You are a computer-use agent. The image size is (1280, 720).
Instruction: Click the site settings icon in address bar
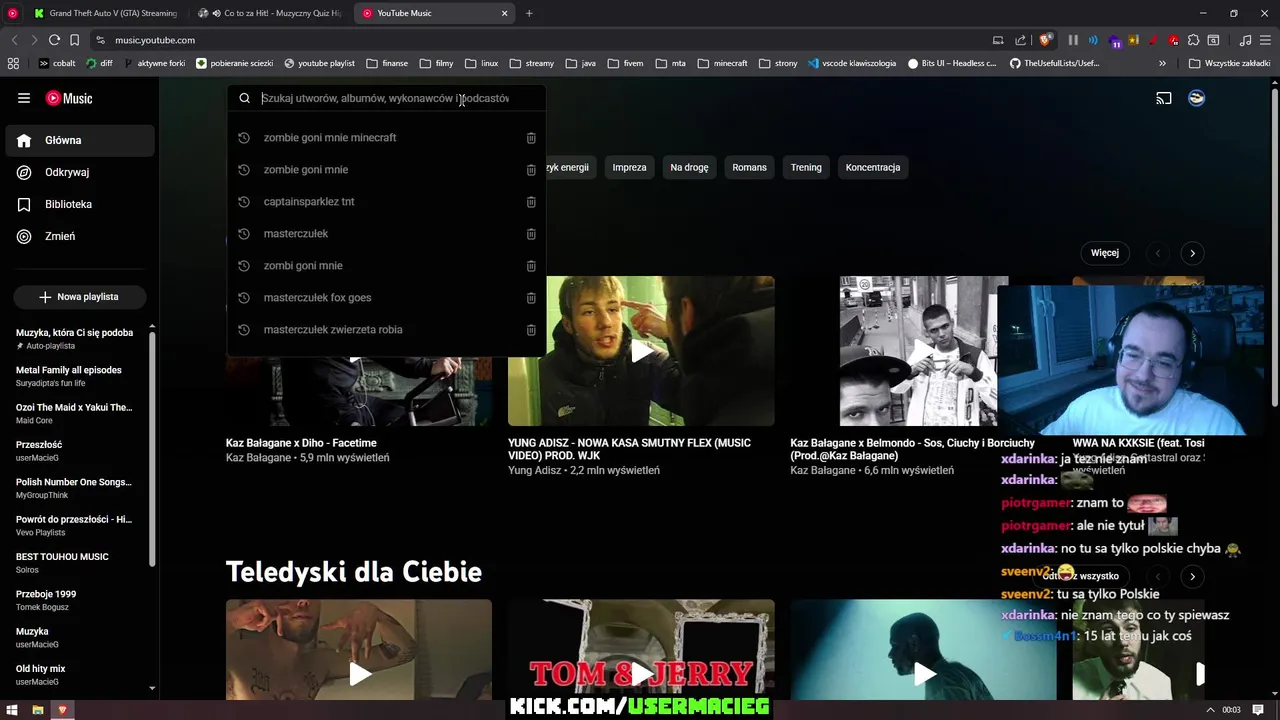click(x=100, y=40)
